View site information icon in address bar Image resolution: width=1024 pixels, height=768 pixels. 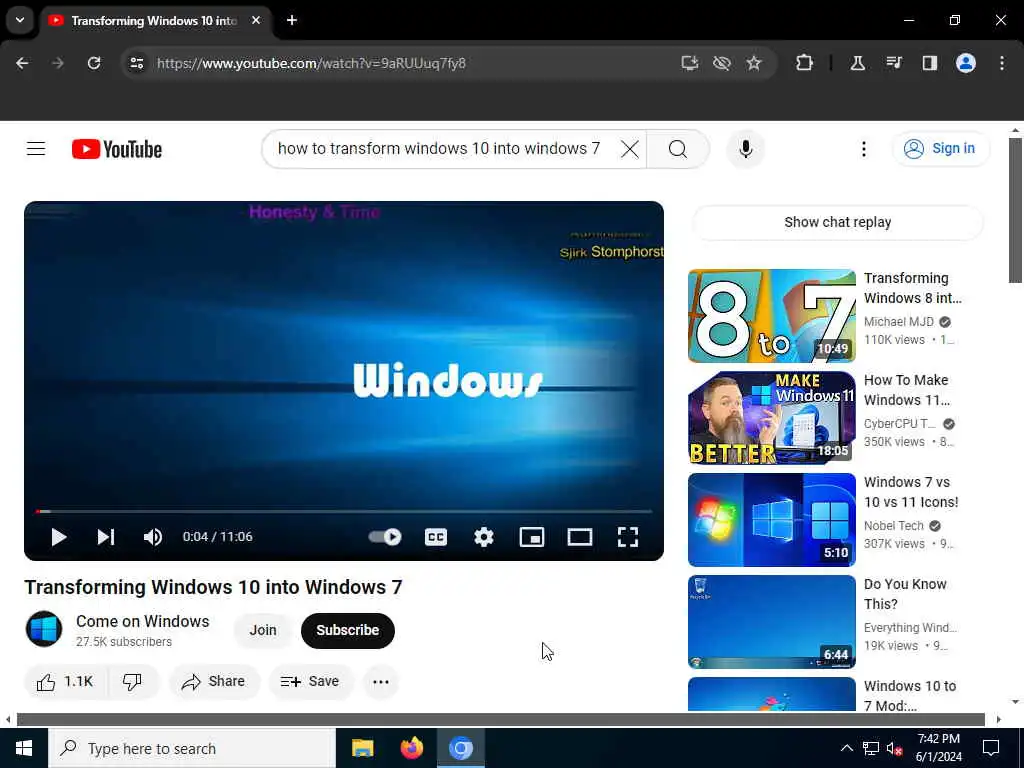point(136,63)
